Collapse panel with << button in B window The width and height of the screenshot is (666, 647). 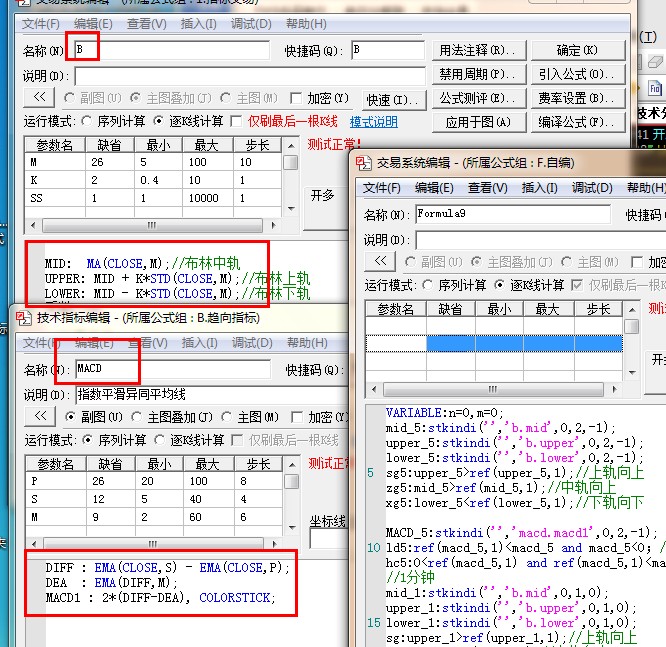click(x=39, y=97)
